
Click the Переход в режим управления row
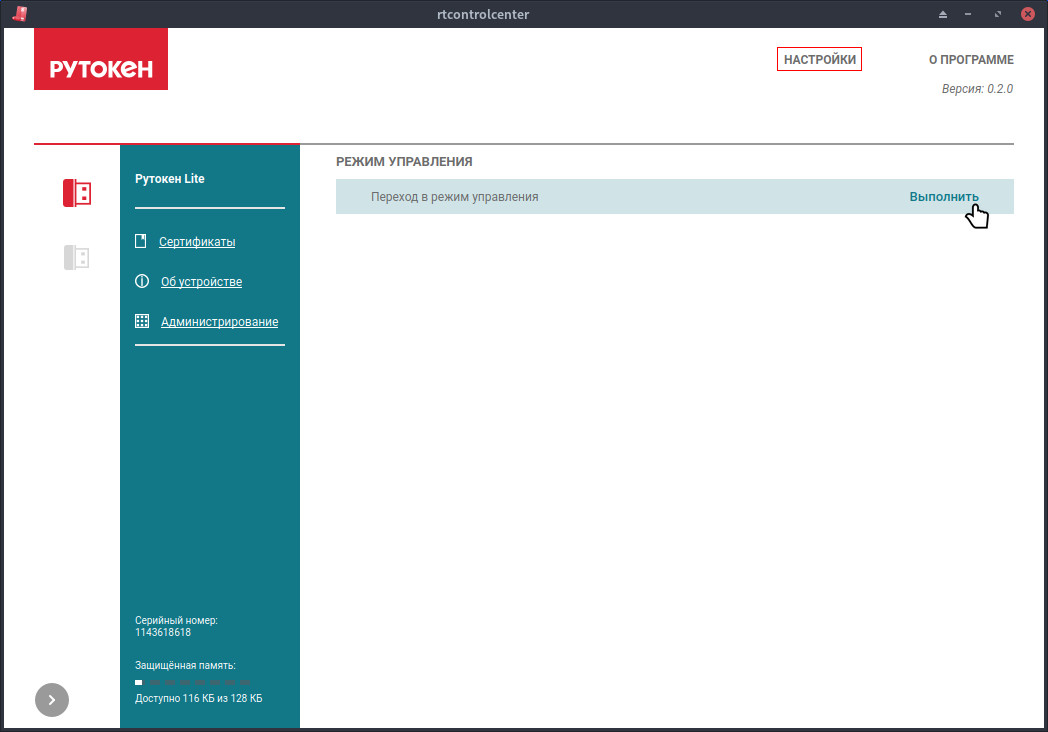[x=674, y=197]
